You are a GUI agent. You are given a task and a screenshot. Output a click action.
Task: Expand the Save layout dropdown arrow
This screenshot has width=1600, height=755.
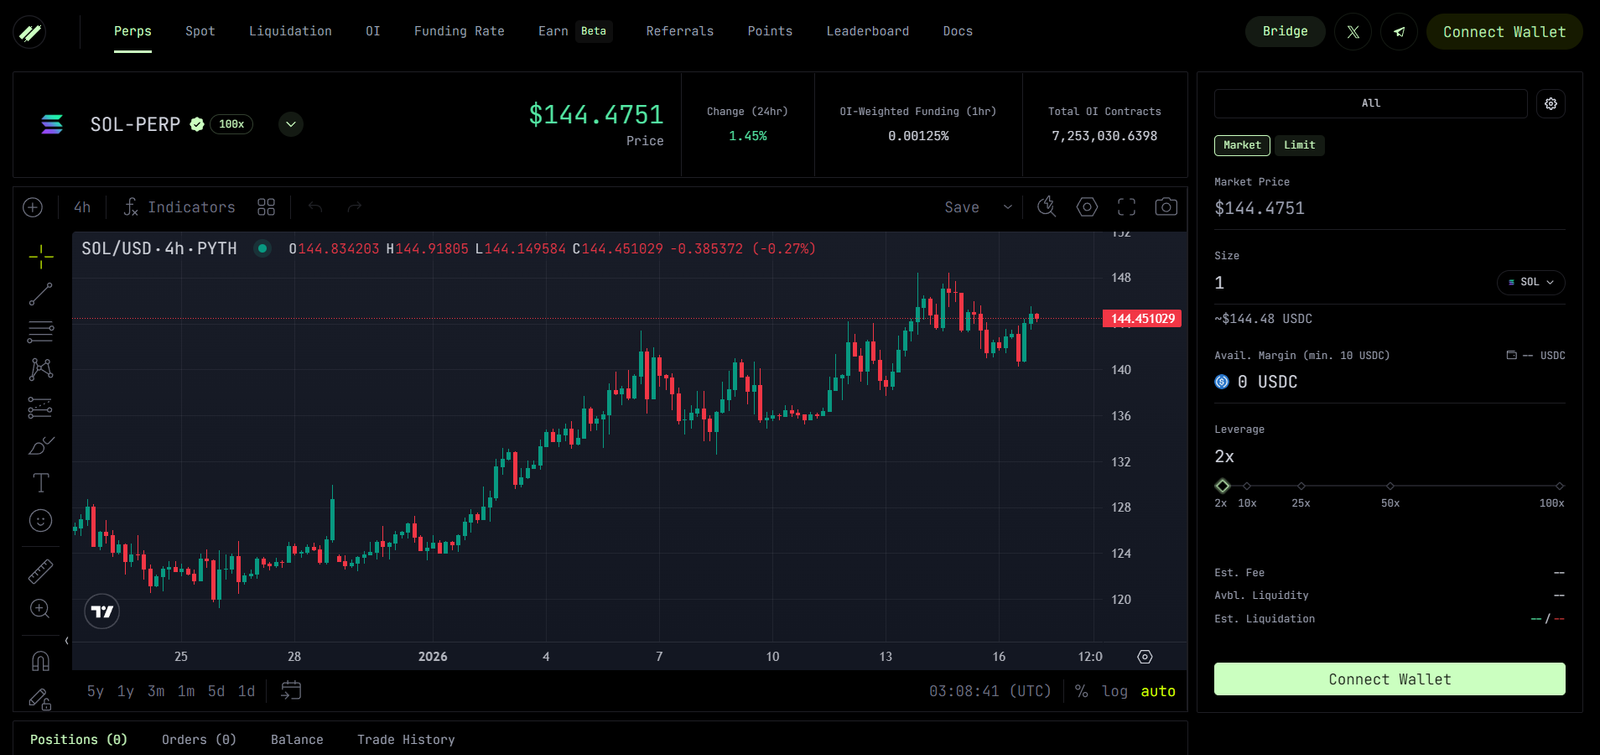(x=1007, y=207)
